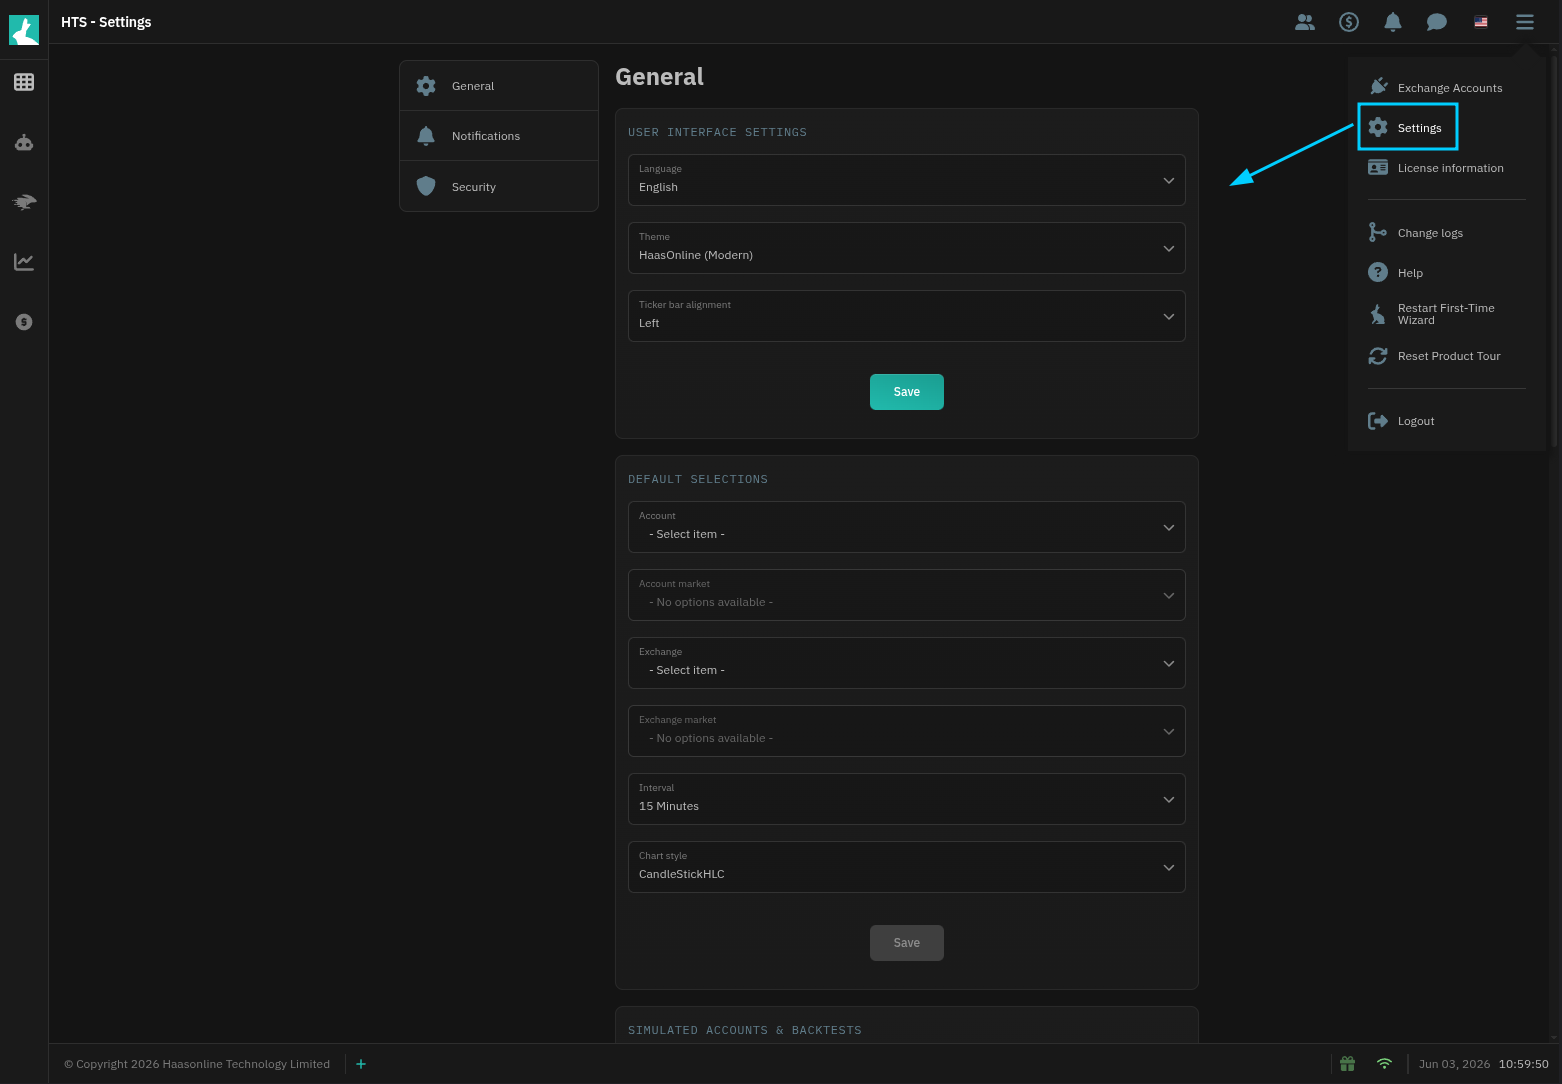Click the 10:59:50 clock text
This screenshot has height=1084, width=1562.
click(x=1524, y=1064)
